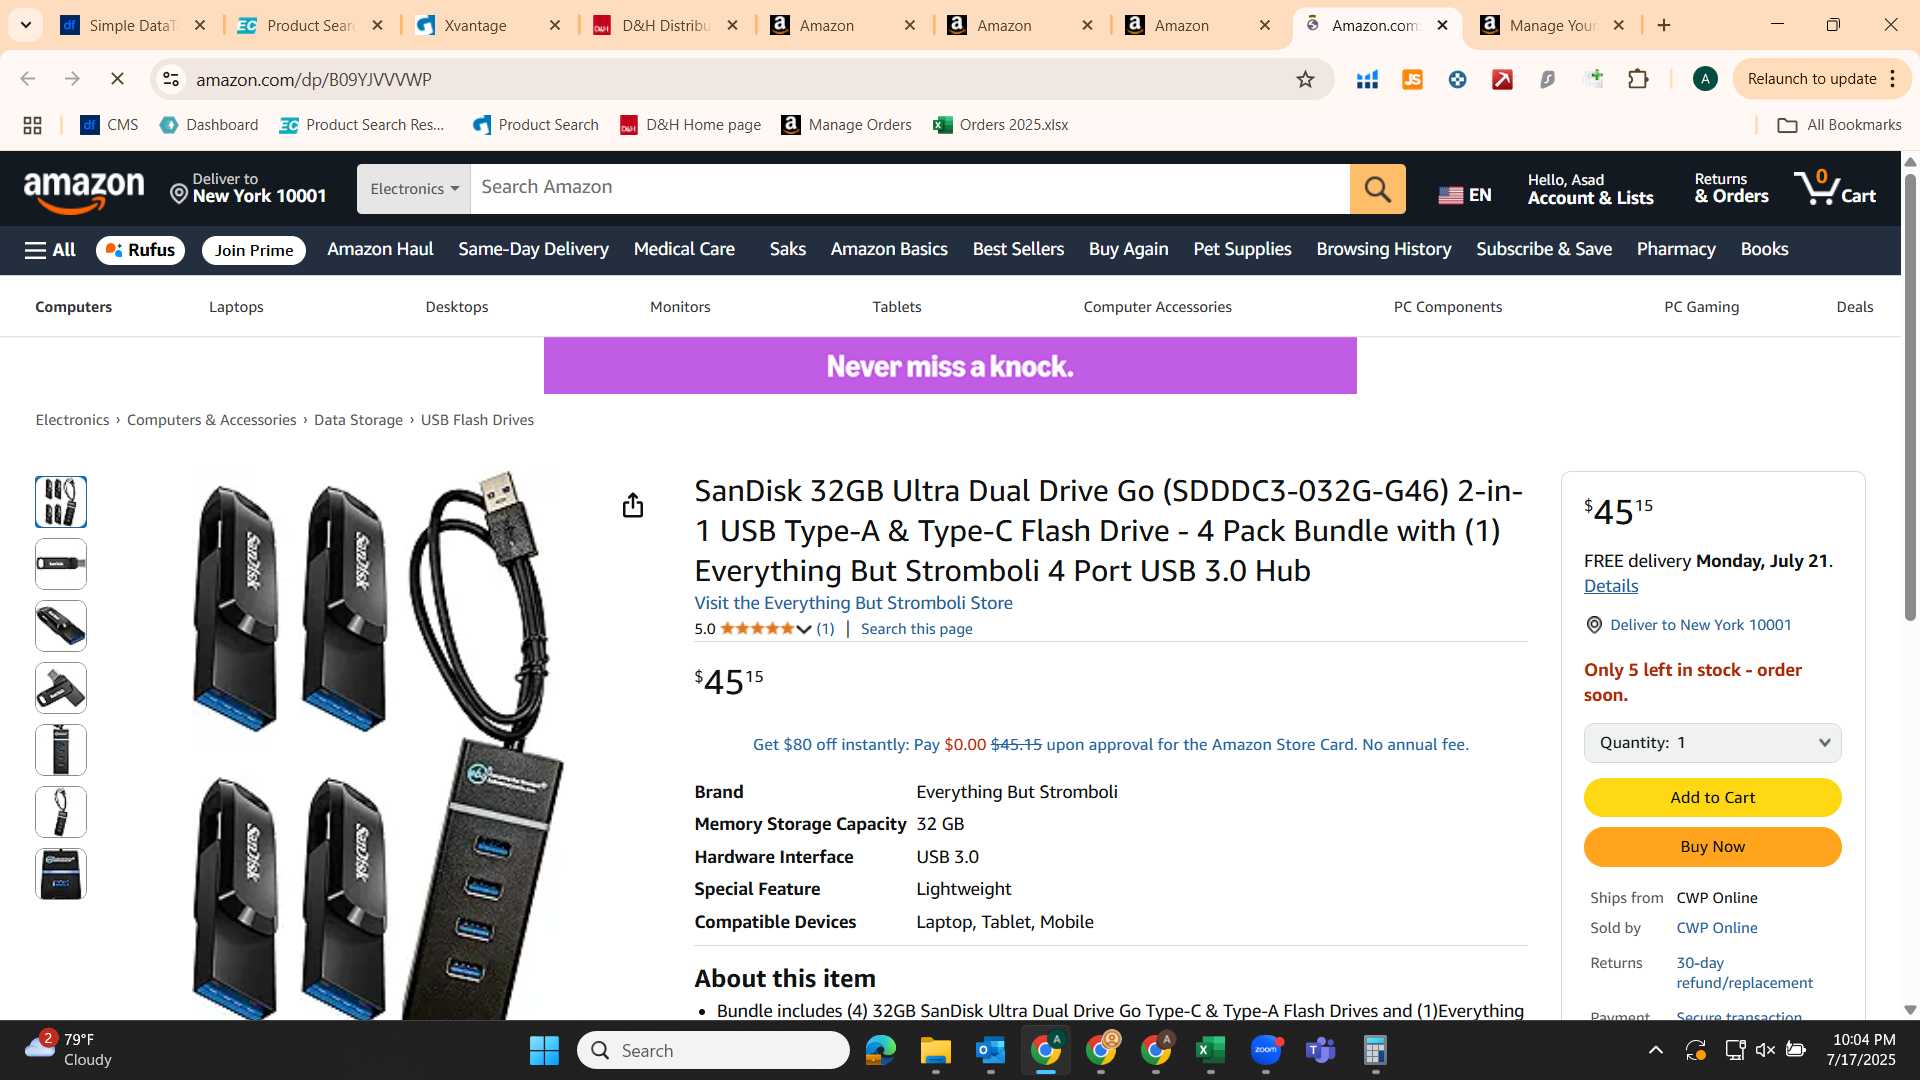
Task: Open the EN language selector
Action: [x=1465, y=195]
